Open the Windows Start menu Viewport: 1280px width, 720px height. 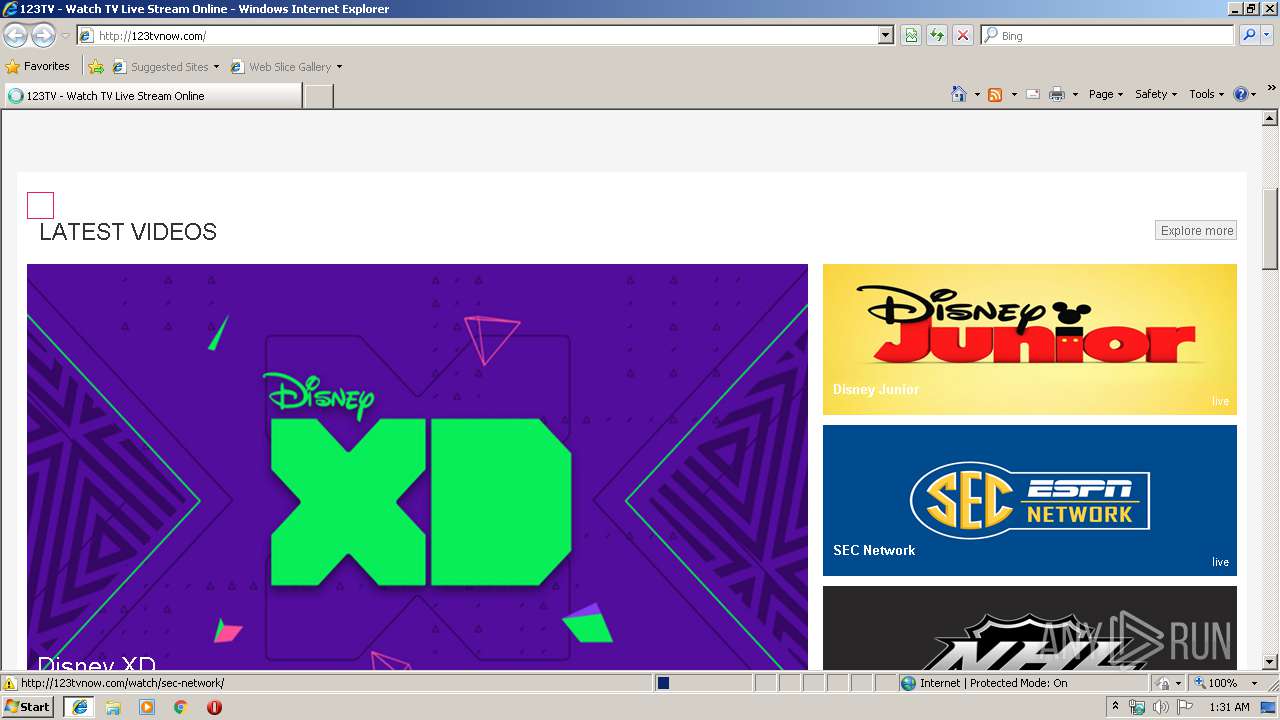tap(28, 706)
